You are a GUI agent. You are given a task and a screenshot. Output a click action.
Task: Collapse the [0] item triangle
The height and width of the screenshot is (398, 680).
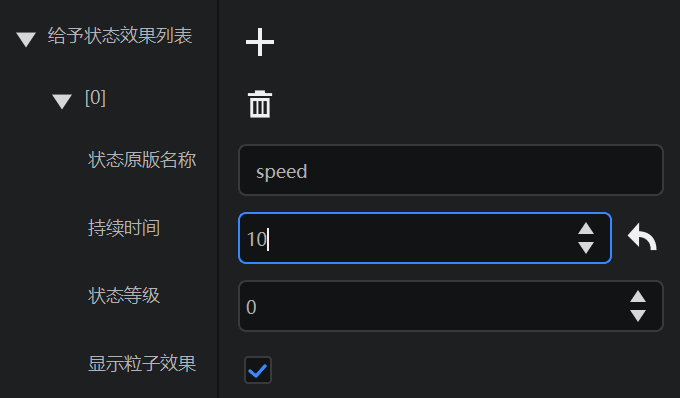62,101
